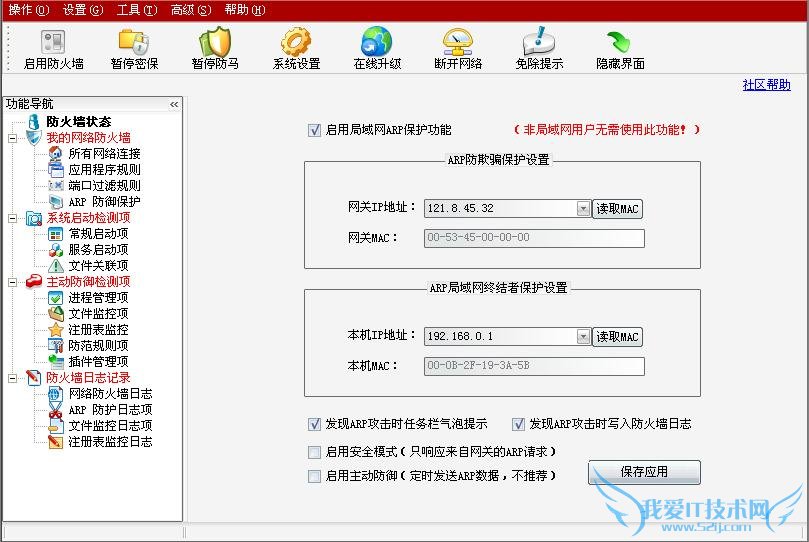Select ARP 防御保护 text in tree
The image size is (809, 542).
[104, 202]
